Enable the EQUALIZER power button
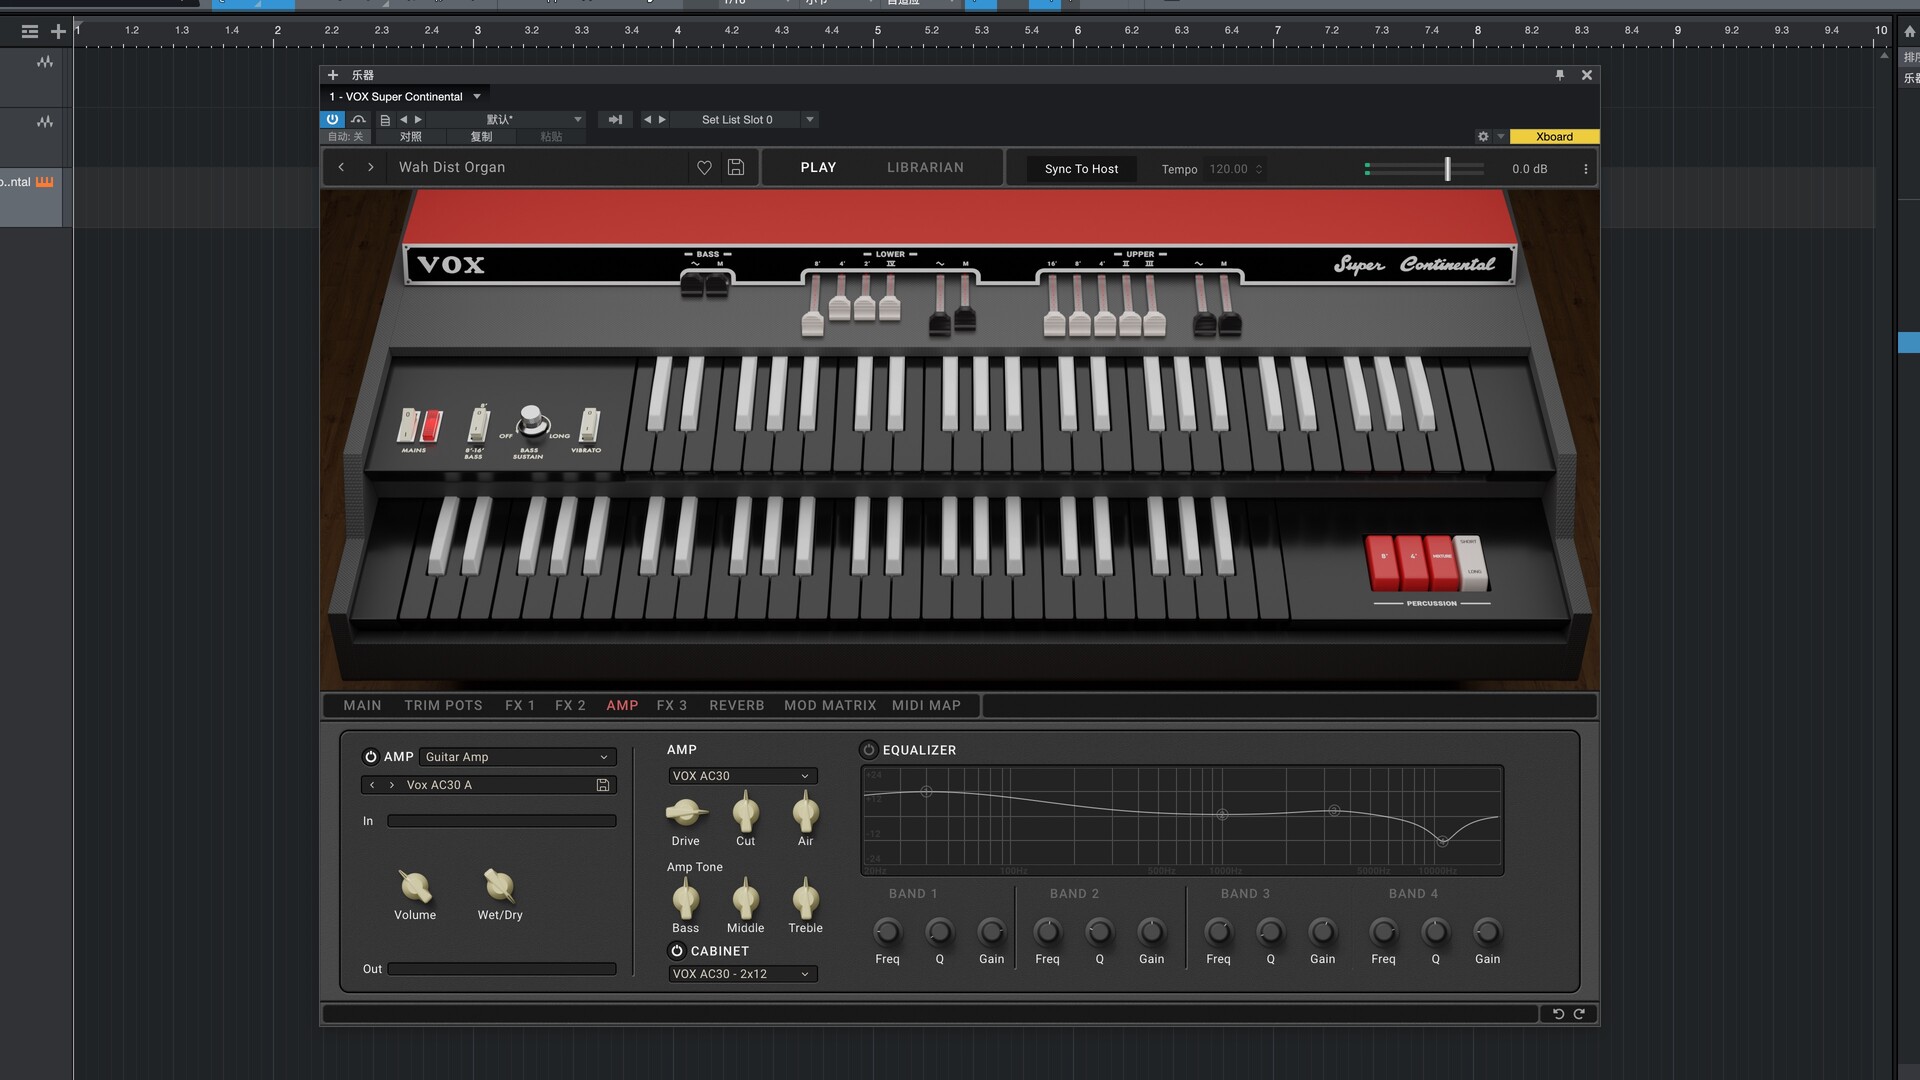This screenshot has height=1080, width=1920. point(868,750)
